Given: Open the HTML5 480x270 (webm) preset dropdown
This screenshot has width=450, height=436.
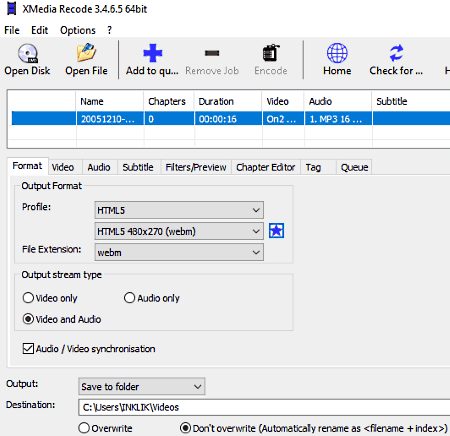Looking at the screenshot, I should coord(179,231).
